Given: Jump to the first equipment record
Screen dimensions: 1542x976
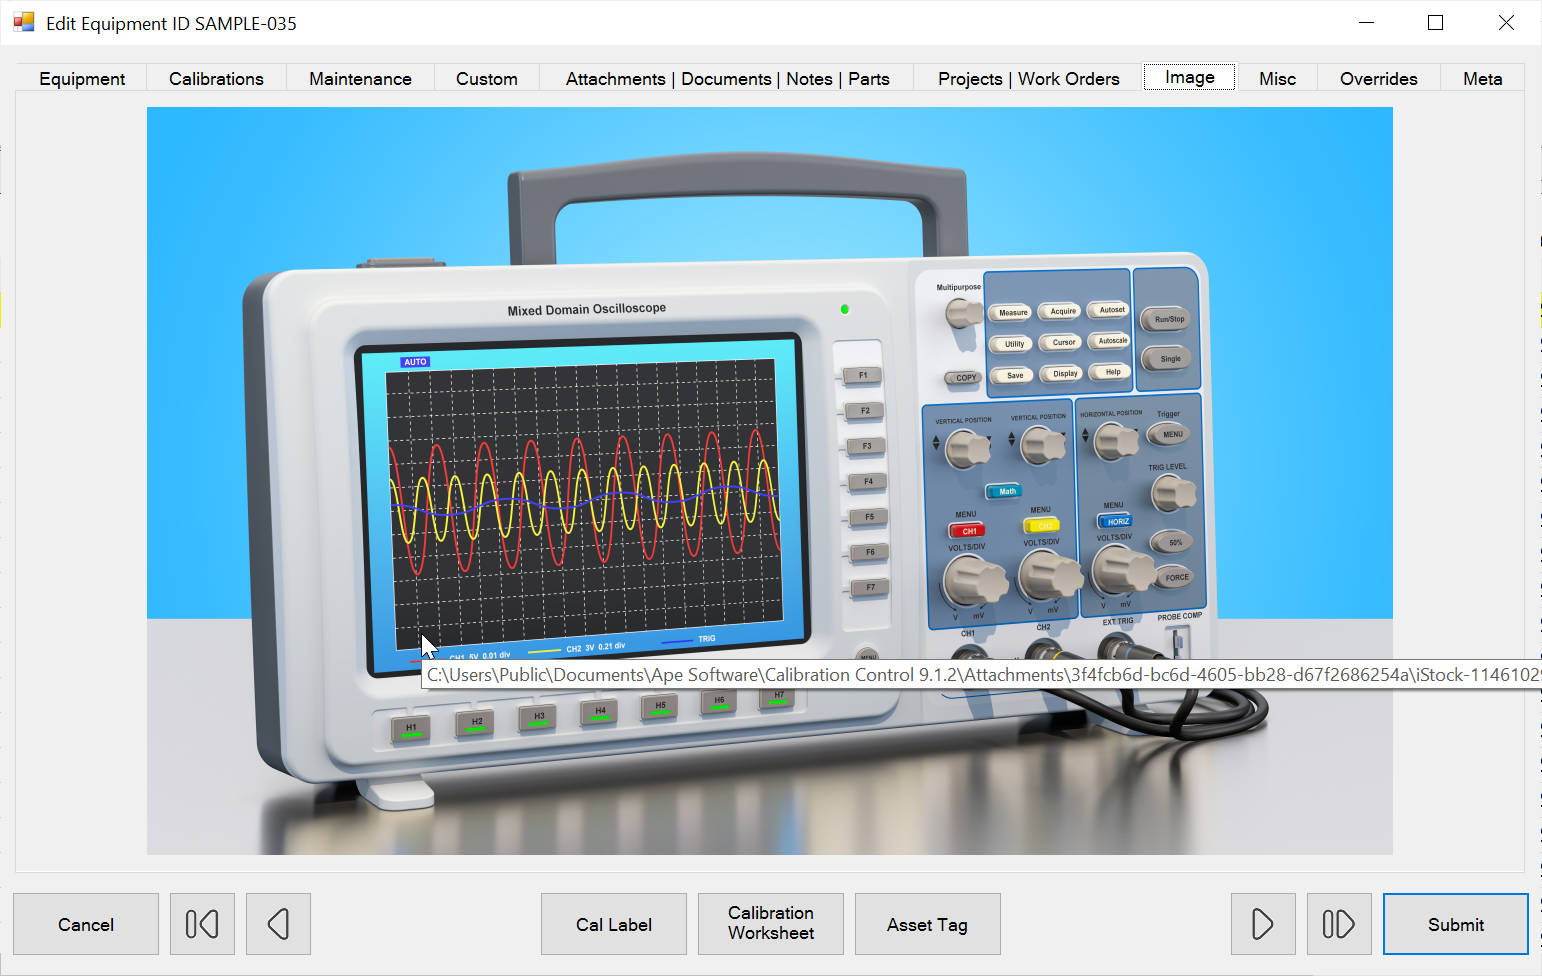Looking at the screenshot, I should pos(202,923).
